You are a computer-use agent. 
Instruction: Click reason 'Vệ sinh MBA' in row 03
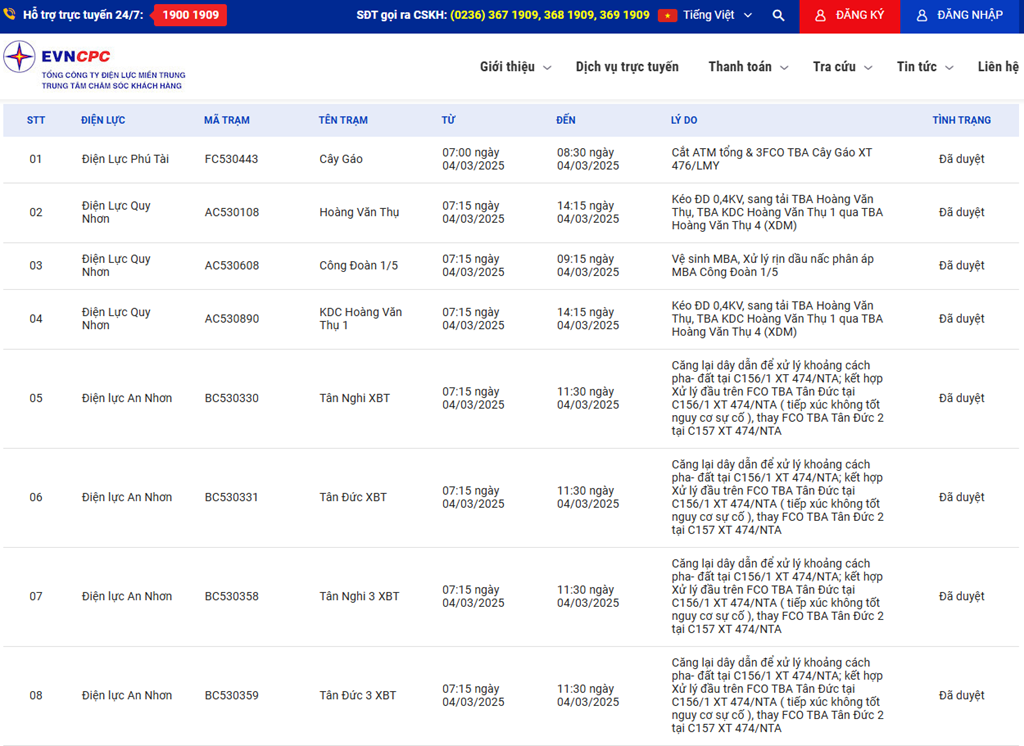click(x=773, y=265)
